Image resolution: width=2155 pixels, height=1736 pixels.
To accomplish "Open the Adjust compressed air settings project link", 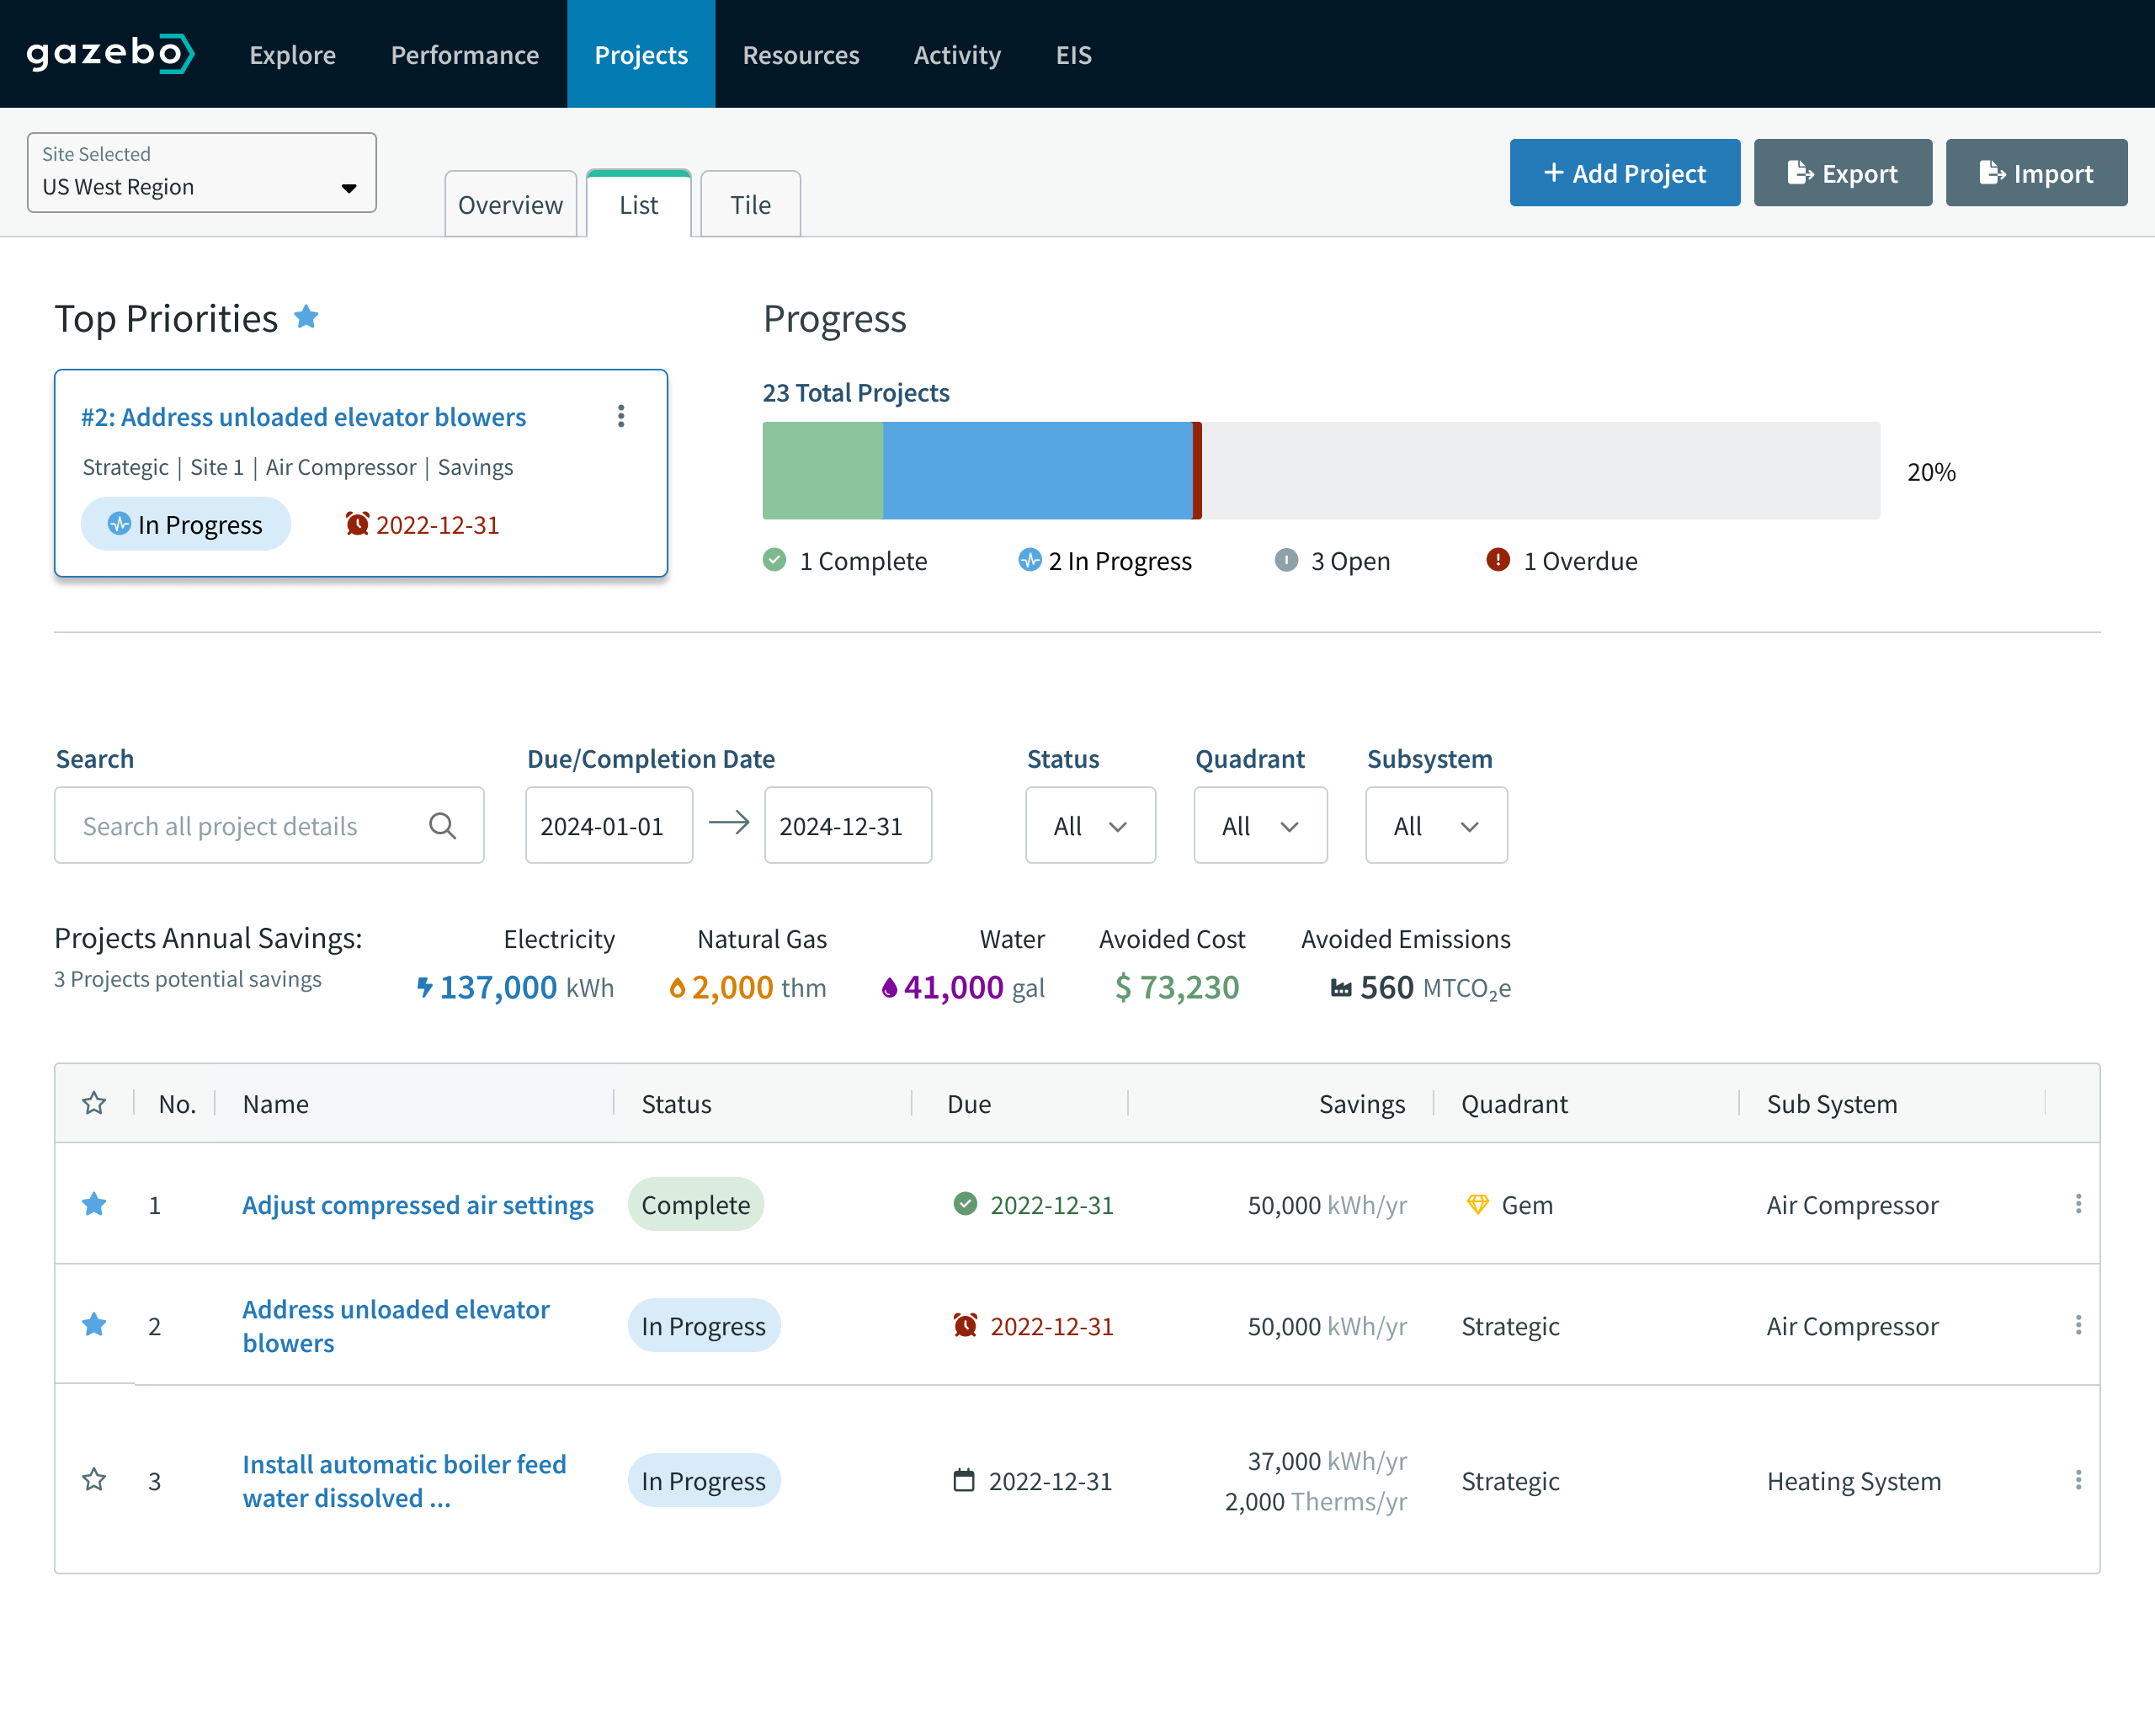I will pyautogui.click(x=417, y=1205).
